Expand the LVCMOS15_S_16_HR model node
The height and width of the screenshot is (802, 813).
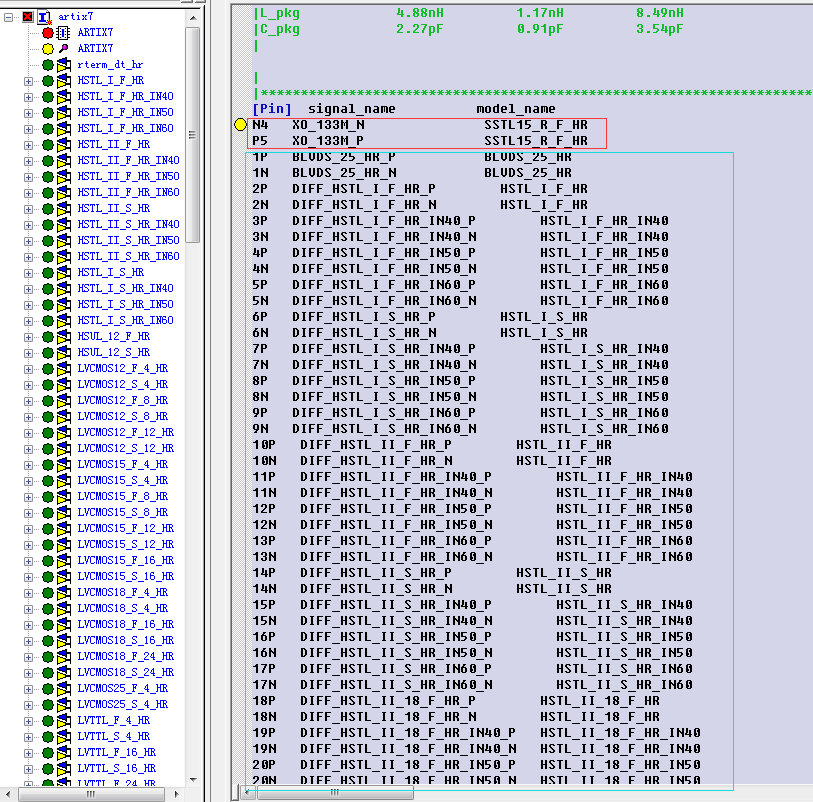click(x=29, y=577)
